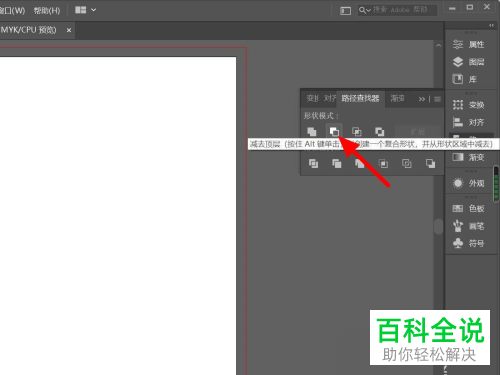Viewport: 500px width, 375px height.
Task: Show more panel tabs with >> chevrons
Action: (x=422, y=99)
